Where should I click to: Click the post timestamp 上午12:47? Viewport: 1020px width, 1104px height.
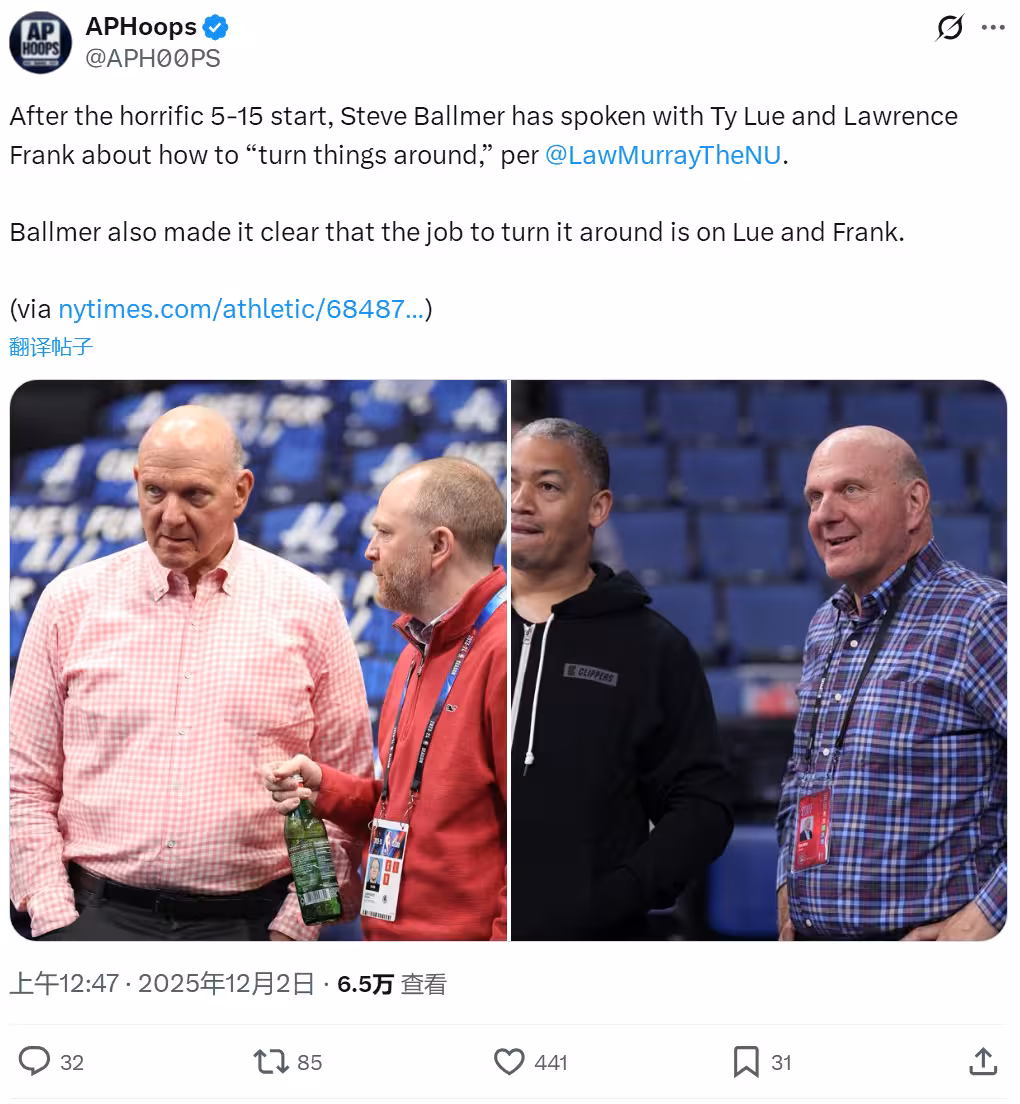64,984
